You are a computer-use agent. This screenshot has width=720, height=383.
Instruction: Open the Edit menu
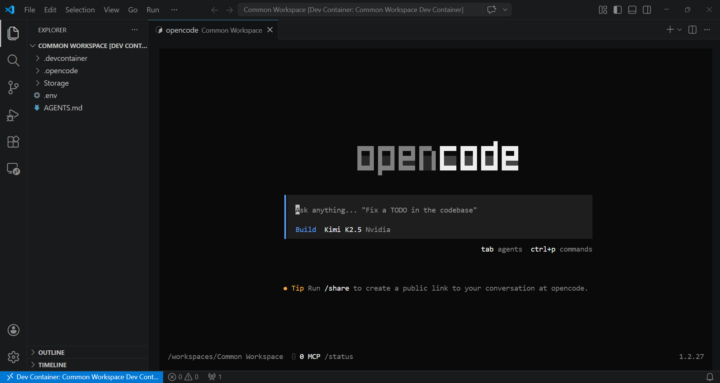point(50,10)
